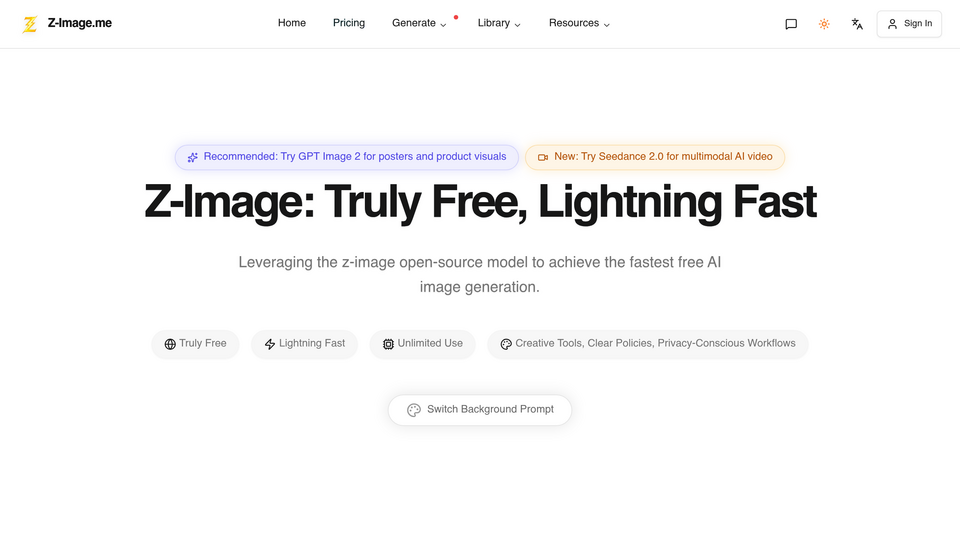960x540 pixels.
Task: Click the palette icon beside Creative Tools
Action: coord(506,344)
